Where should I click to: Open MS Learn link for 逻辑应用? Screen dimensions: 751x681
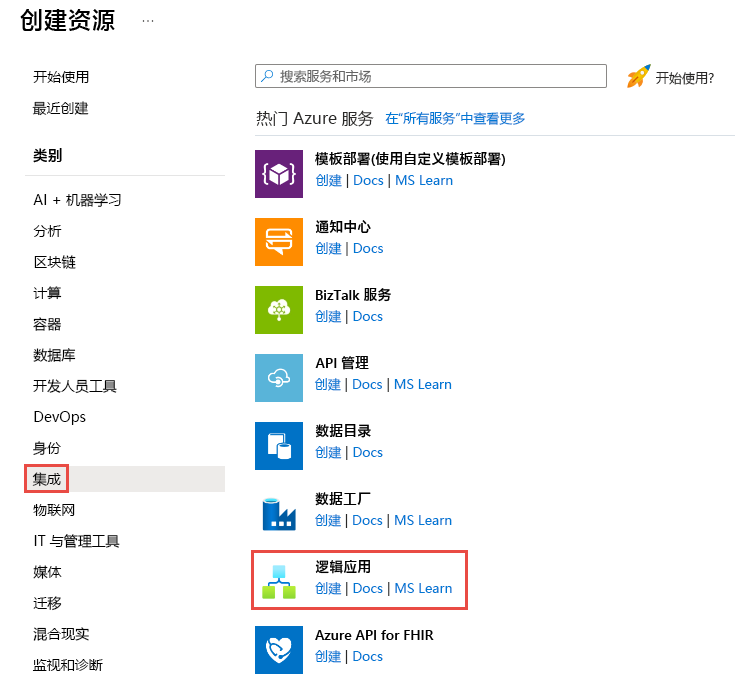pos(423,589)
